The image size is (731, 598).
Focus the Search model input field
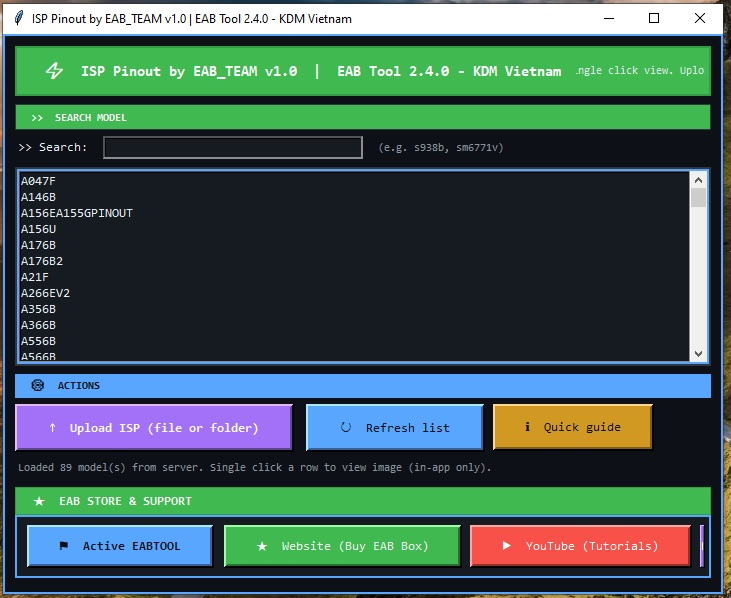pos(232,148)
